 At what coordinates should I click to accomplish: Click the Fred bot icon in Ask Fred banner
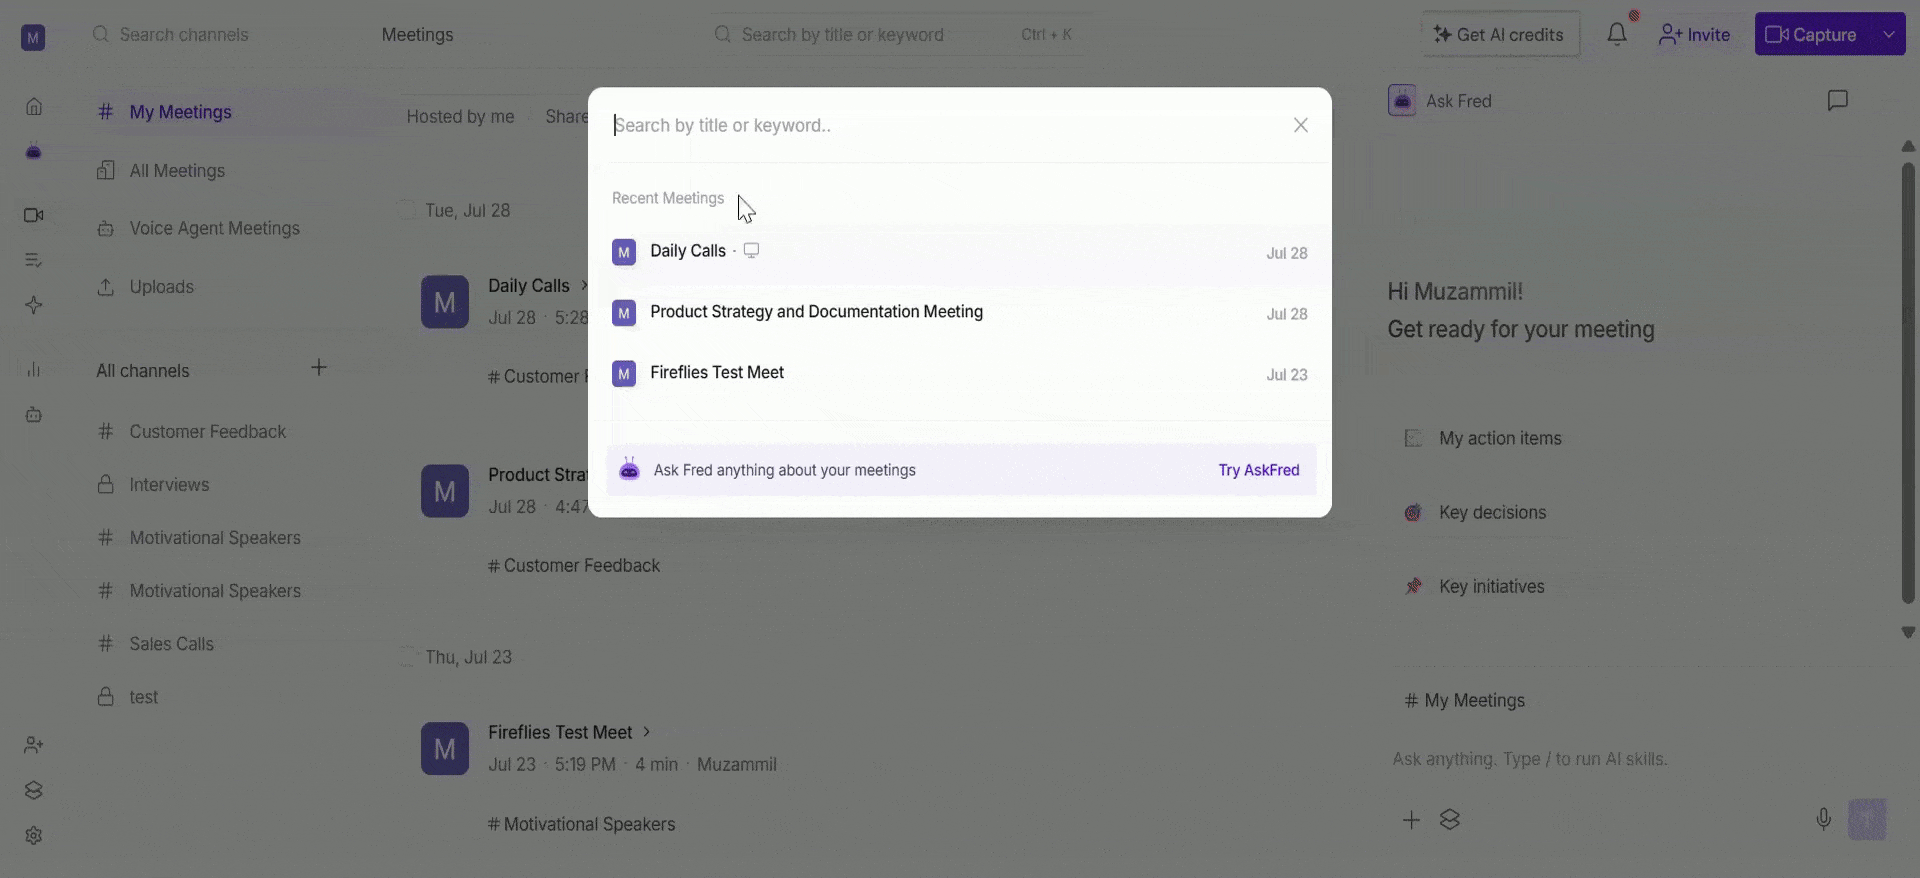pos(629,469)
